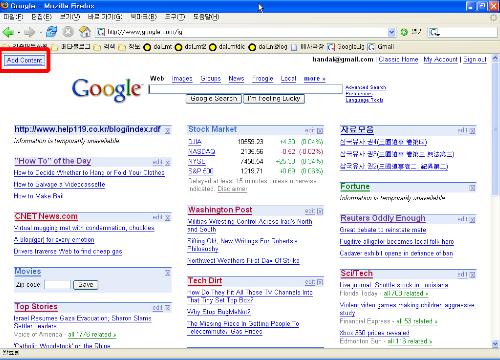
Task: Click the Movies Zip code input field
Action: click(x=58, y=285)
